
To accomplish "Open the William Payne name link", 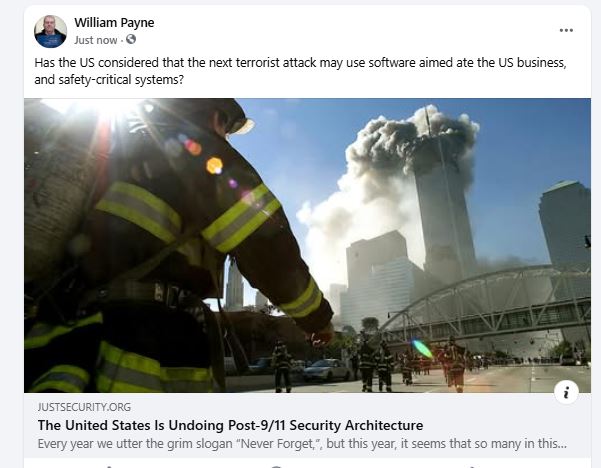I will coord(114,23).
